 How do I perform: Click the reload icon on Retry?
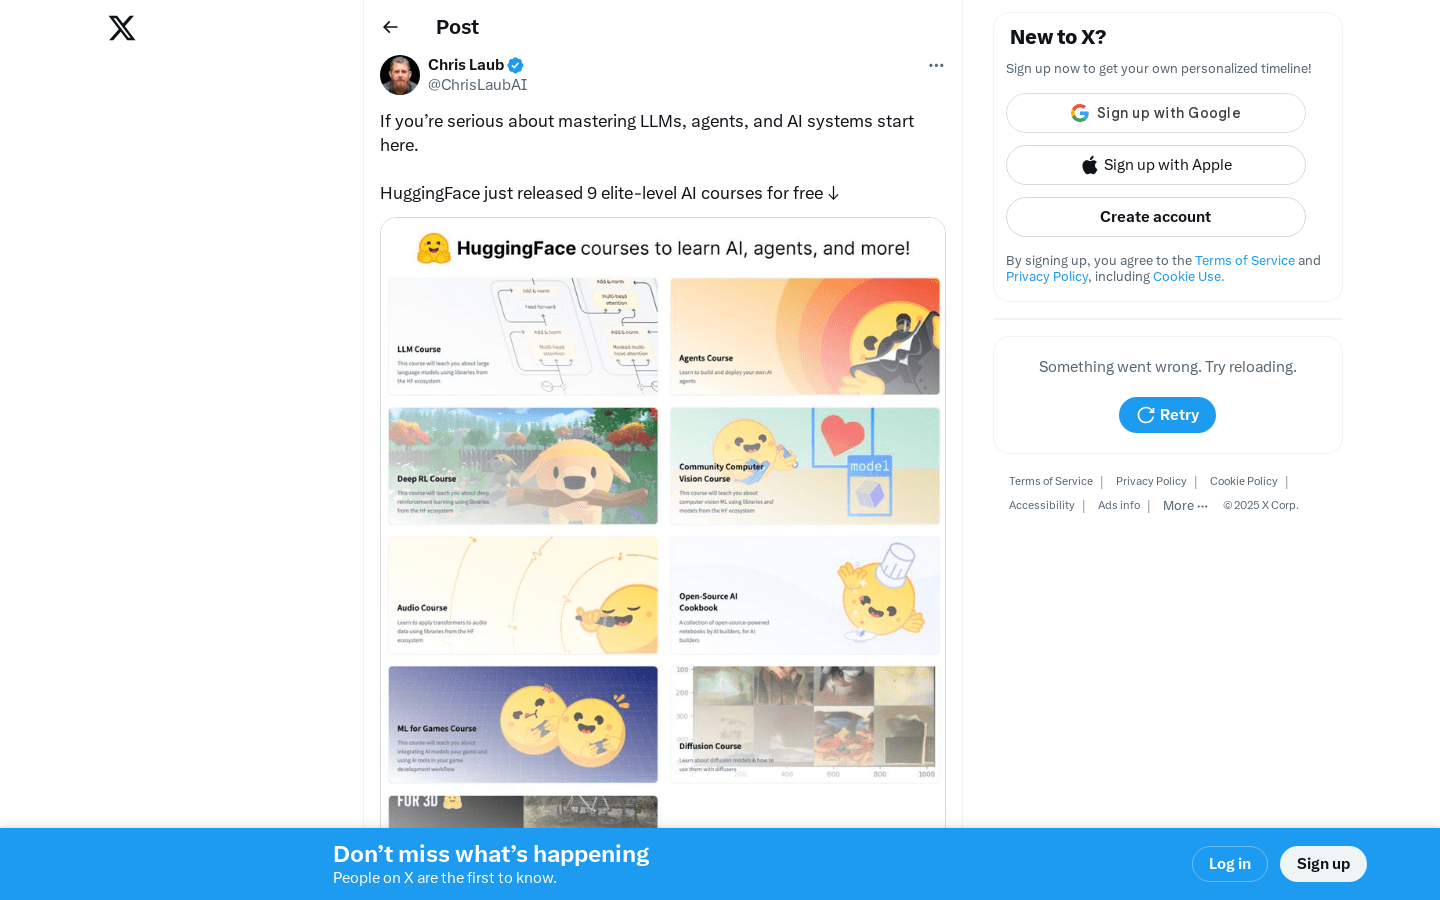pos(1146,415)
